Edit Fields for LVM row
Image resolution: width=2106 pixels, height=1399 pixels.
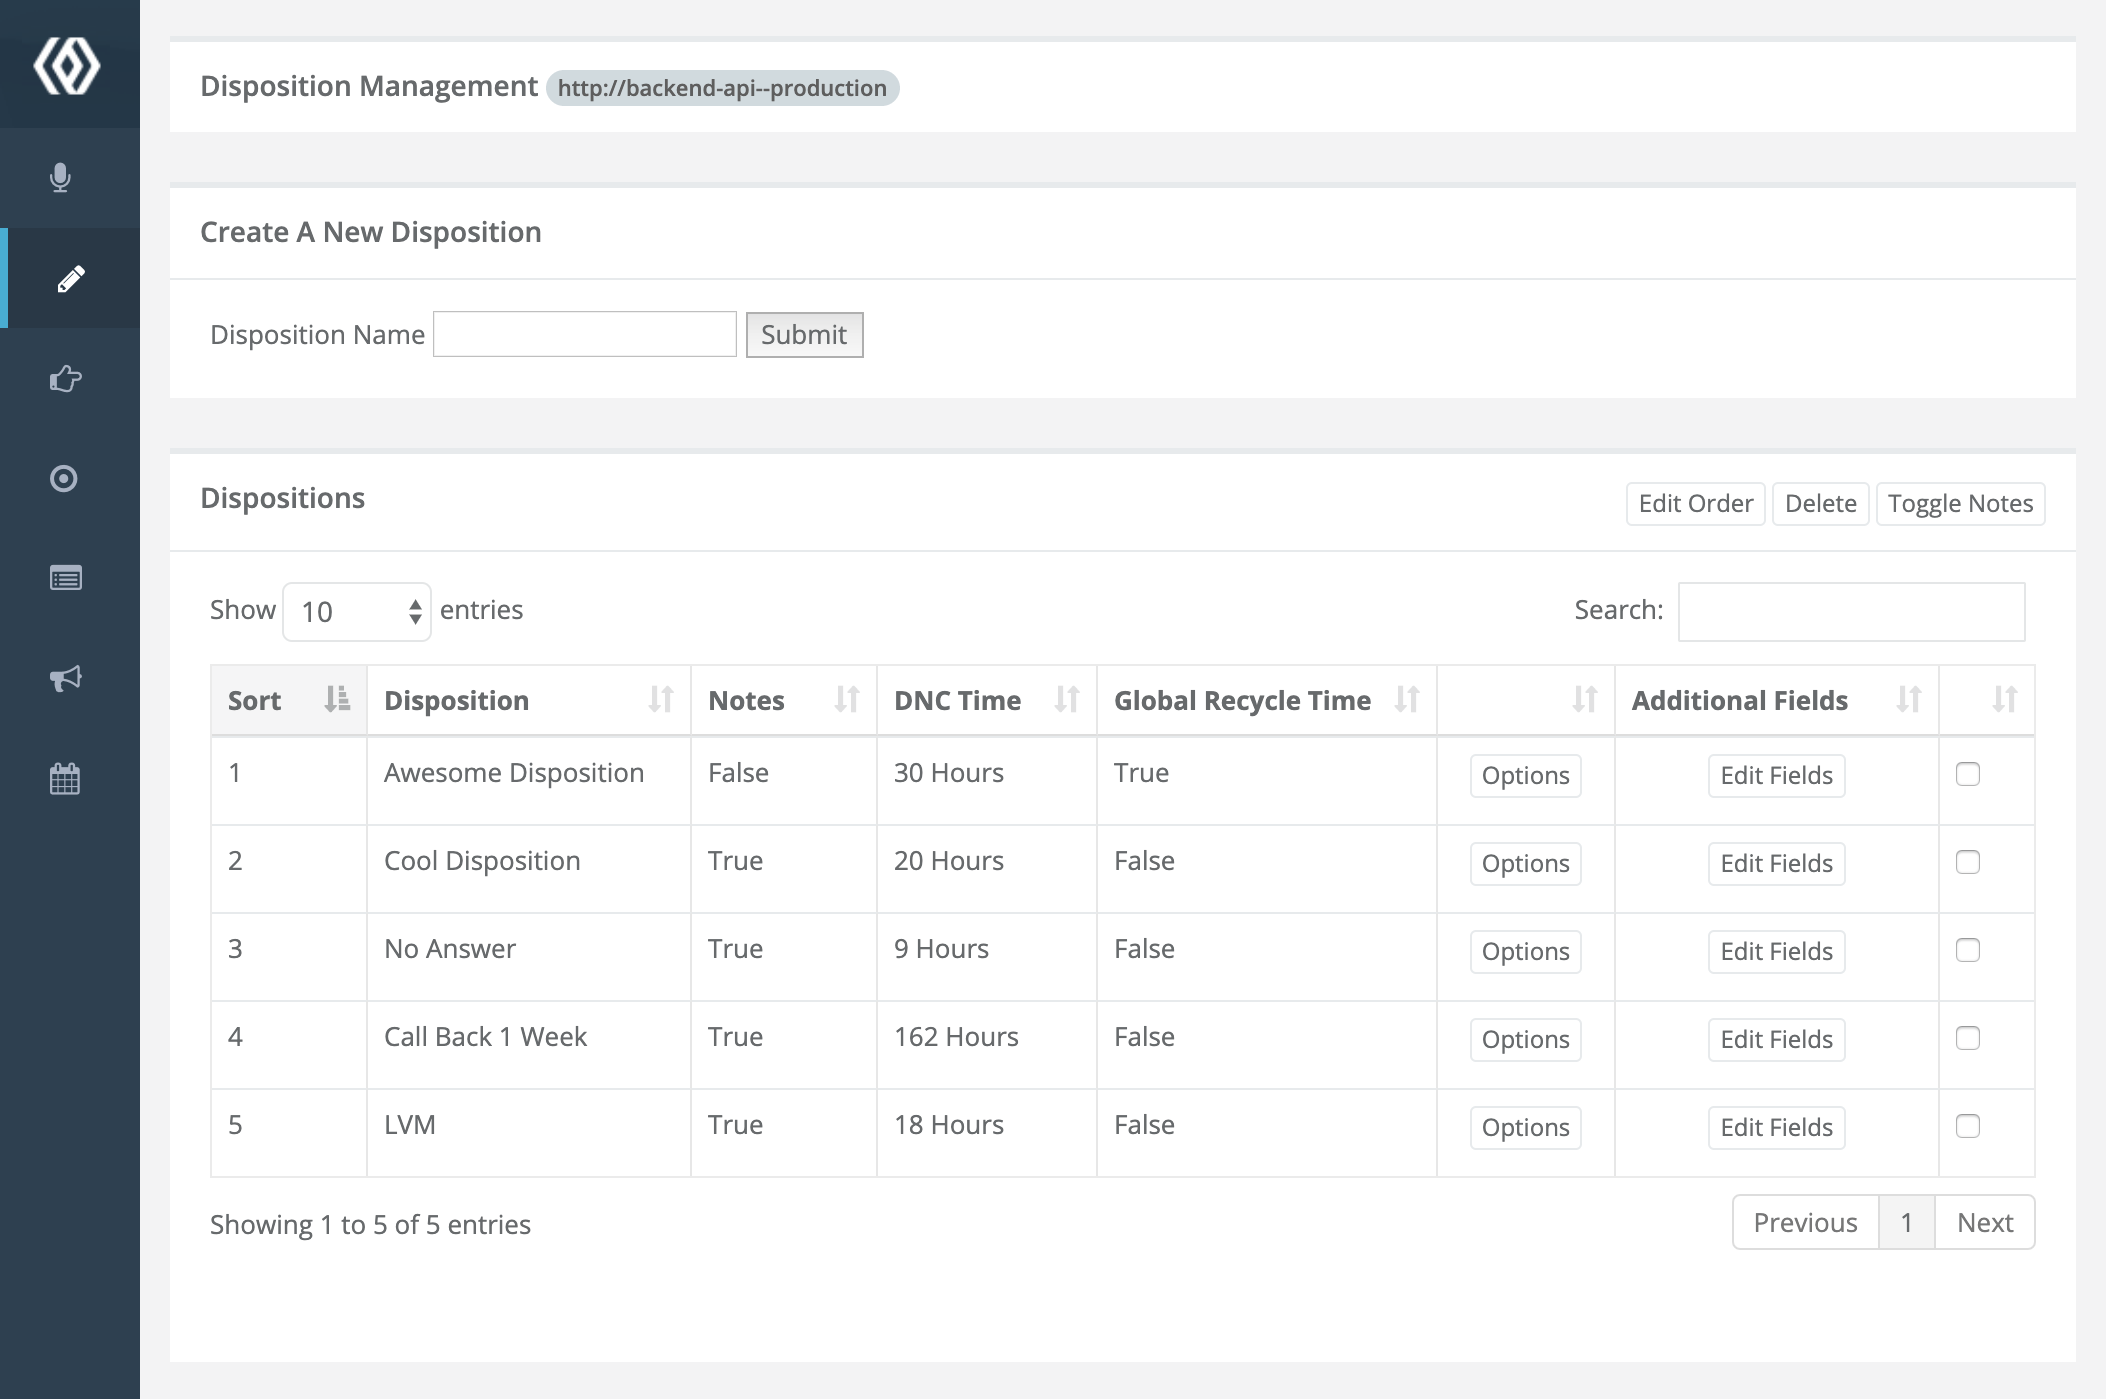pos(1776,1127)
